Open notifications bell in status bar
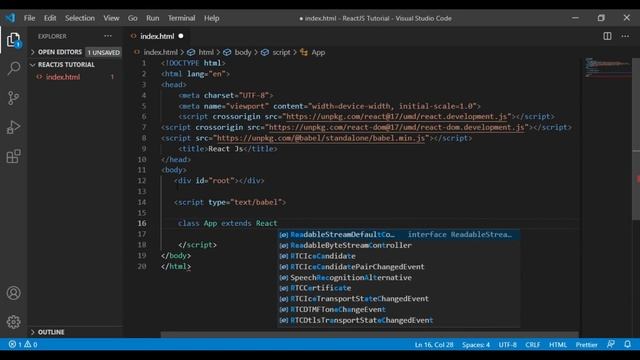640x360 pixels. [627, 344]
